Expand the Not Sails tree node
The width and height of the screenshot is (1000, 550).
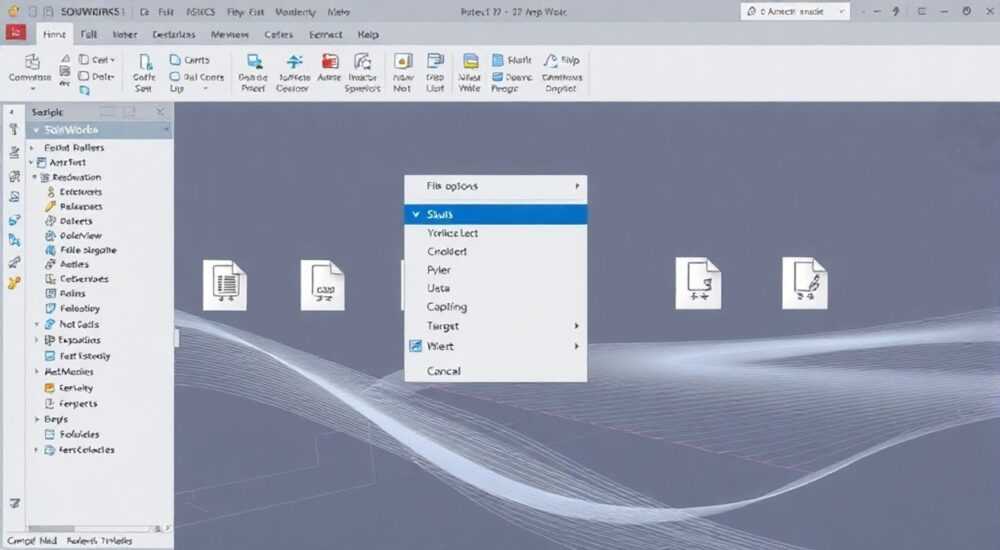click(x=37, y=324)
